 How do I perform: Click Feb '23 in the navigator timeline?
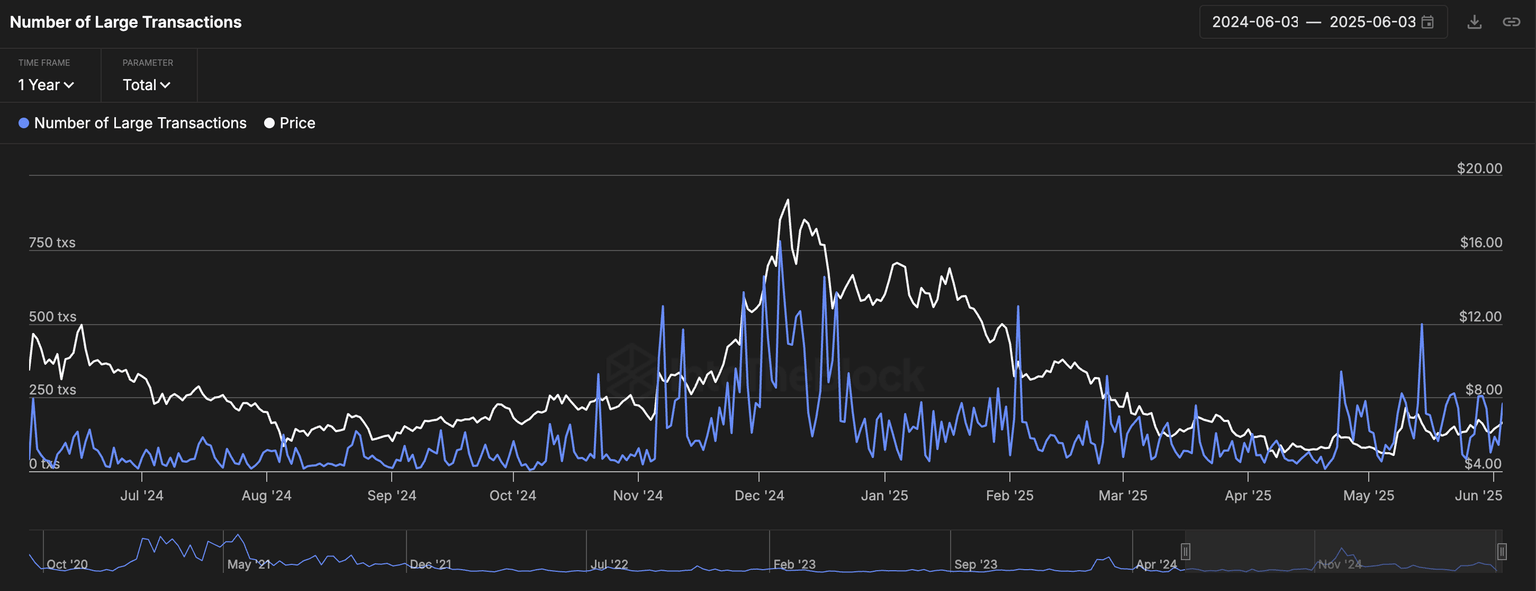pos(794,564)
